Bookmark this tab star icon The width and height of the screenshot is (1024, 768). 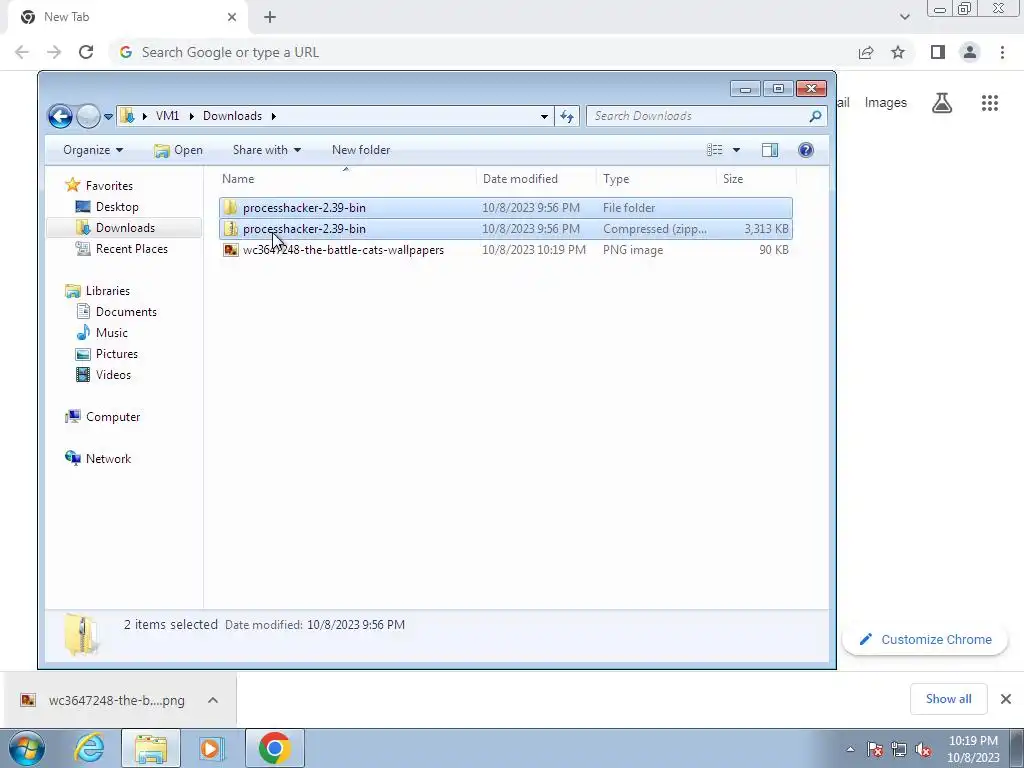(x=898, y=52)
